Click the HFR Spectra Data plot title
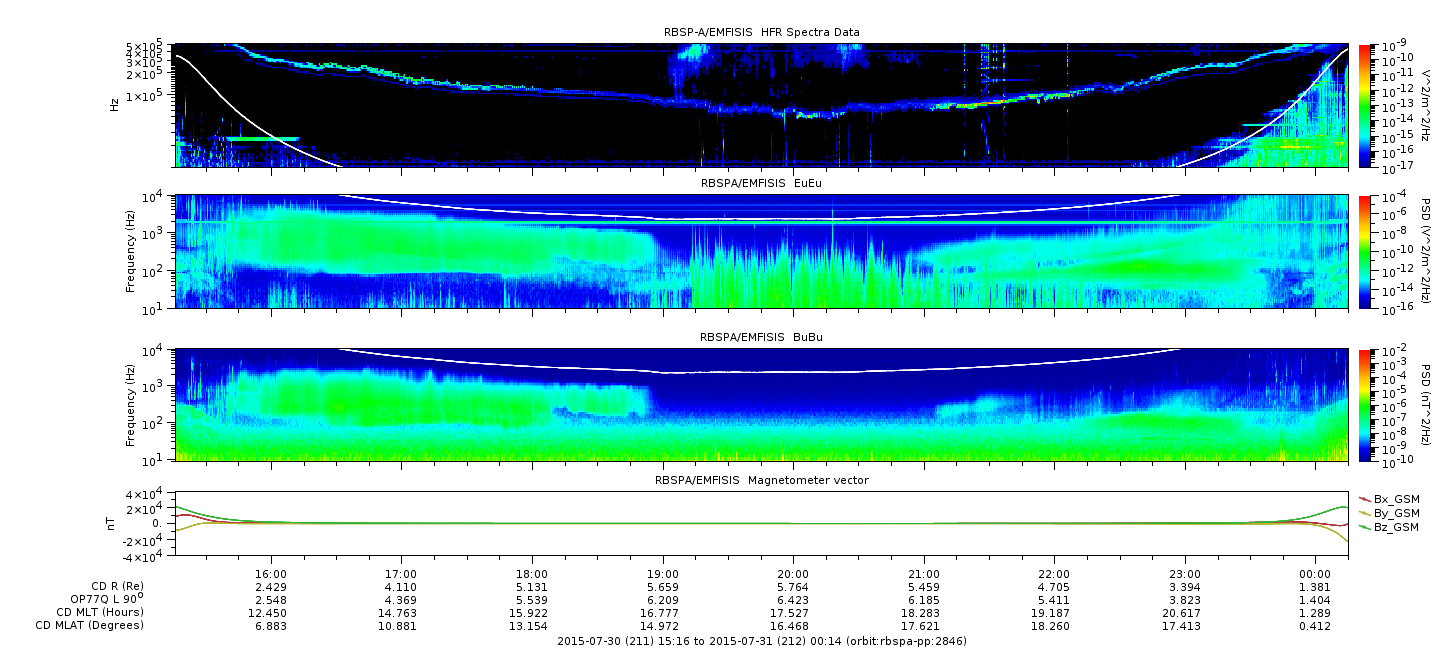 761,32
